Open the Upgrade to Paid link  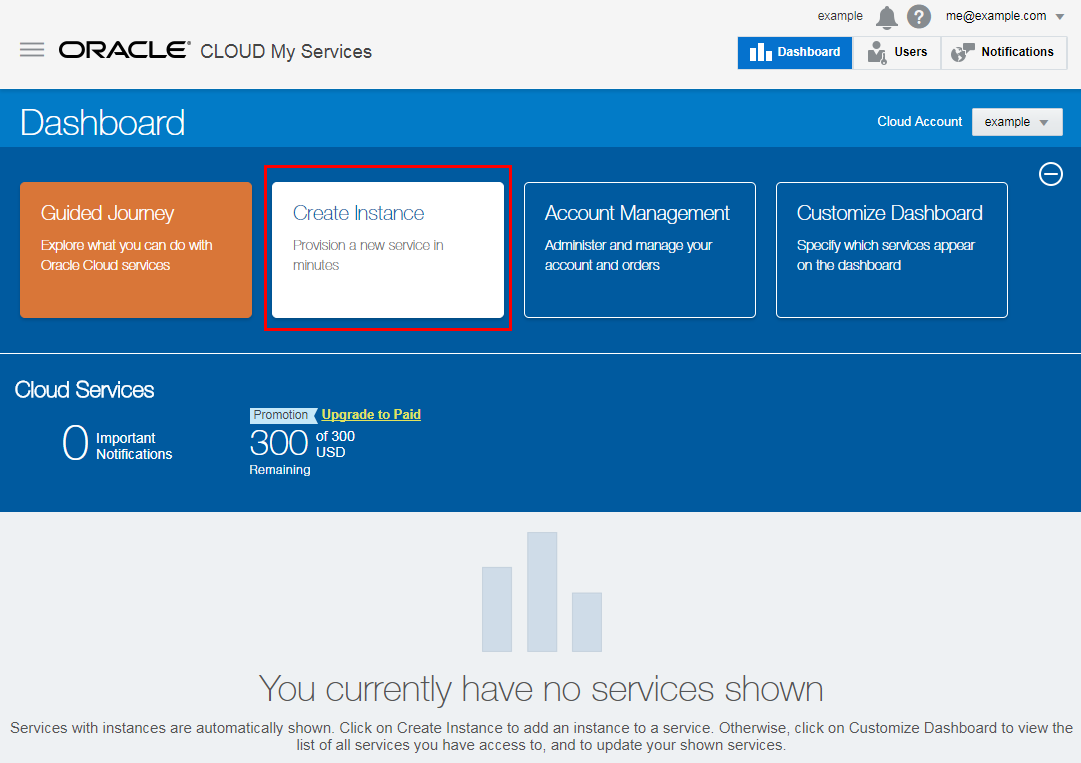(371, 414)
